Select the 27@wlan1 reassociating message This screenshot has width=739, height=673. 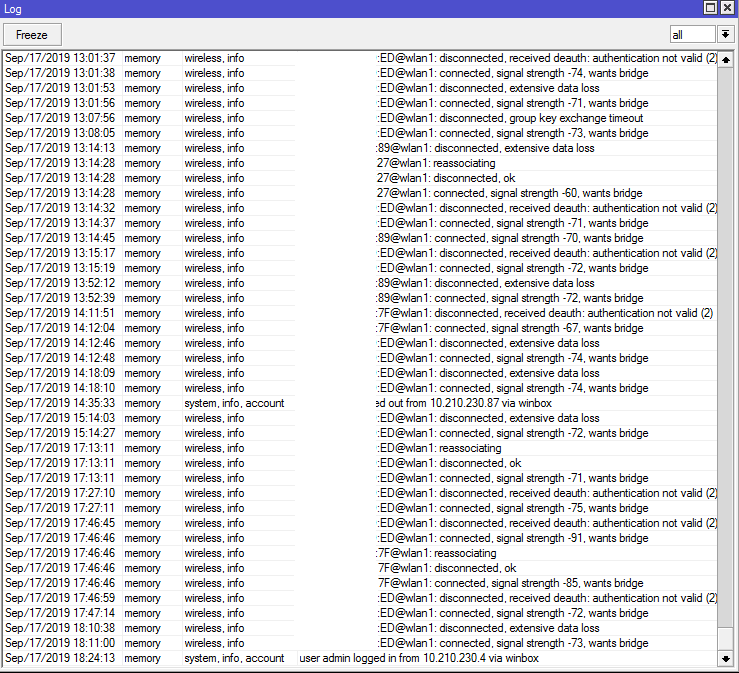[x=436, y=163]
